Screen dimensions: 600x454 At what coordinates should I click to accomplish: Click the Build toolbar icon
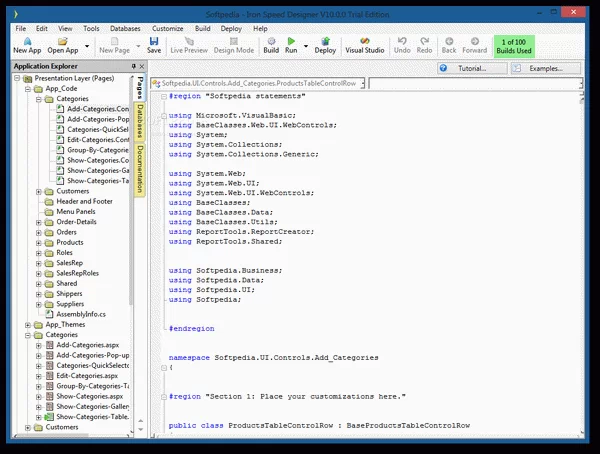tap(271, 45)
